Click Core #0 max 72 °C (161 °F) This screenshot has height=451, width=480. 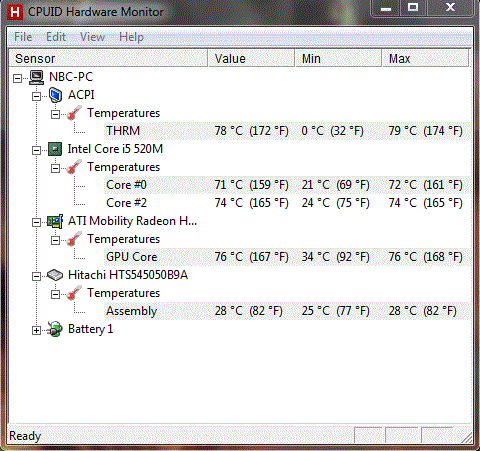(x=426, y=185)
